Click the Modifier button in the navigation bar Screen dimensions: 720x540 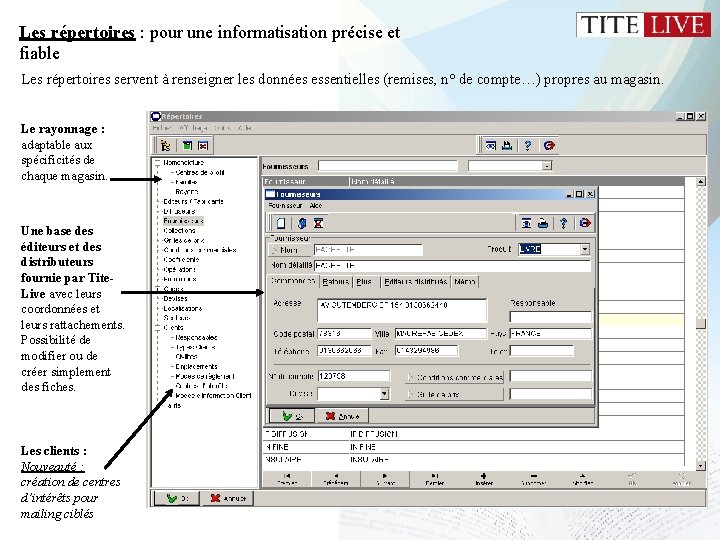click(582, 479)
